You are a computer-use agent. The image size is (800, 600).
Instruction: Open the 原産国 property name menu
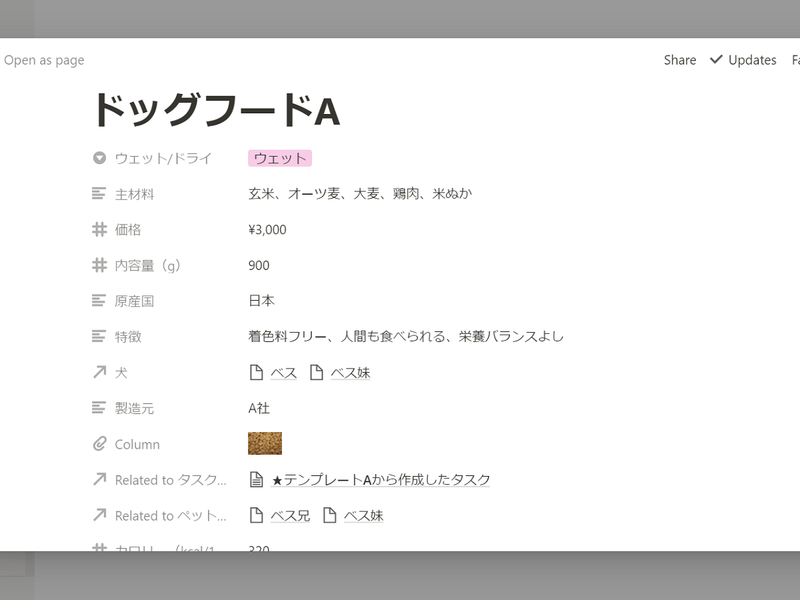click(x=134, y=301)
